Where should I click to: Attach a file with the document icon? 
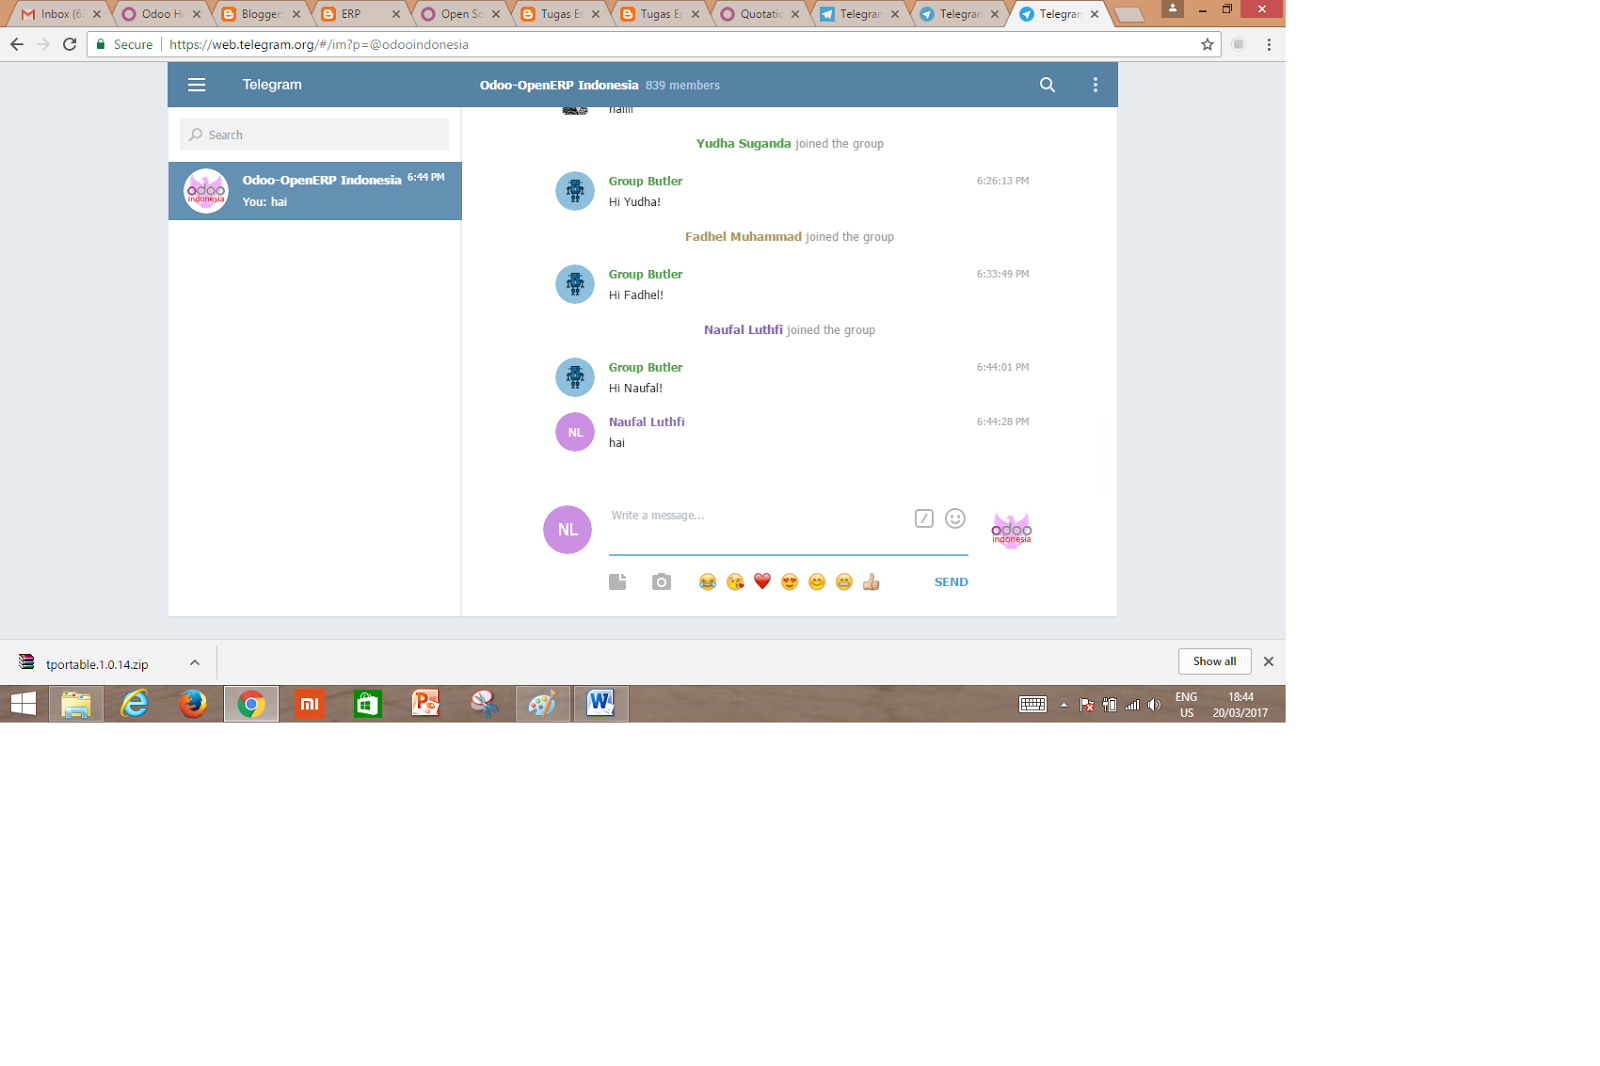(618, 582)
